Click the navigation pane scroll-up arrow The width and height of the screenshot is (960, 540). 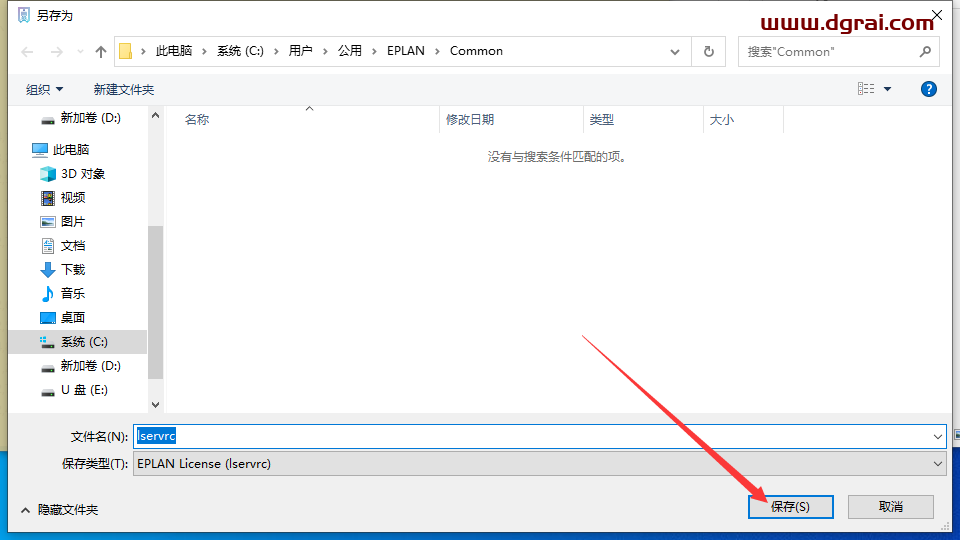(156, 116)
